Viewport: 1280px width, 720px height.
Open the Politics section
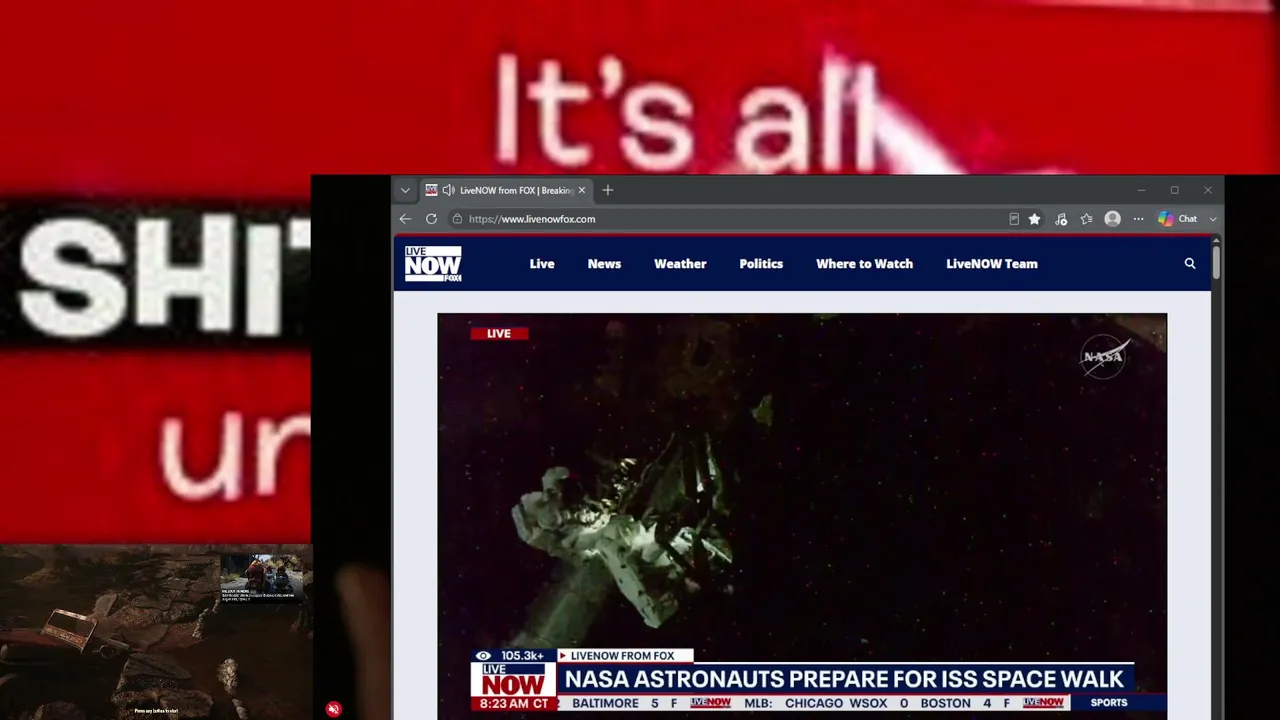[x=761, y=264]
